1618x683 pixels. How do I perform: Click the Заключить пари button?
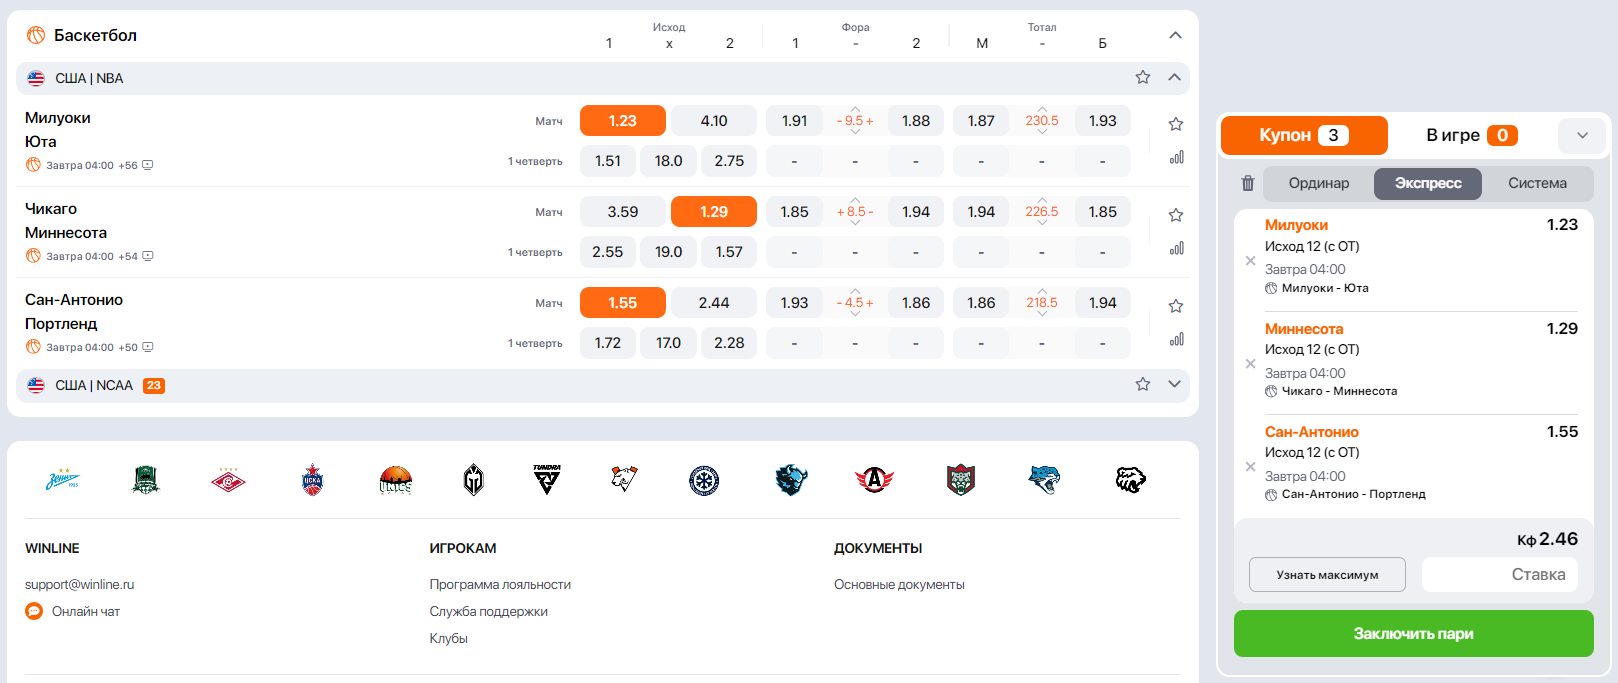pos(1414,634)
